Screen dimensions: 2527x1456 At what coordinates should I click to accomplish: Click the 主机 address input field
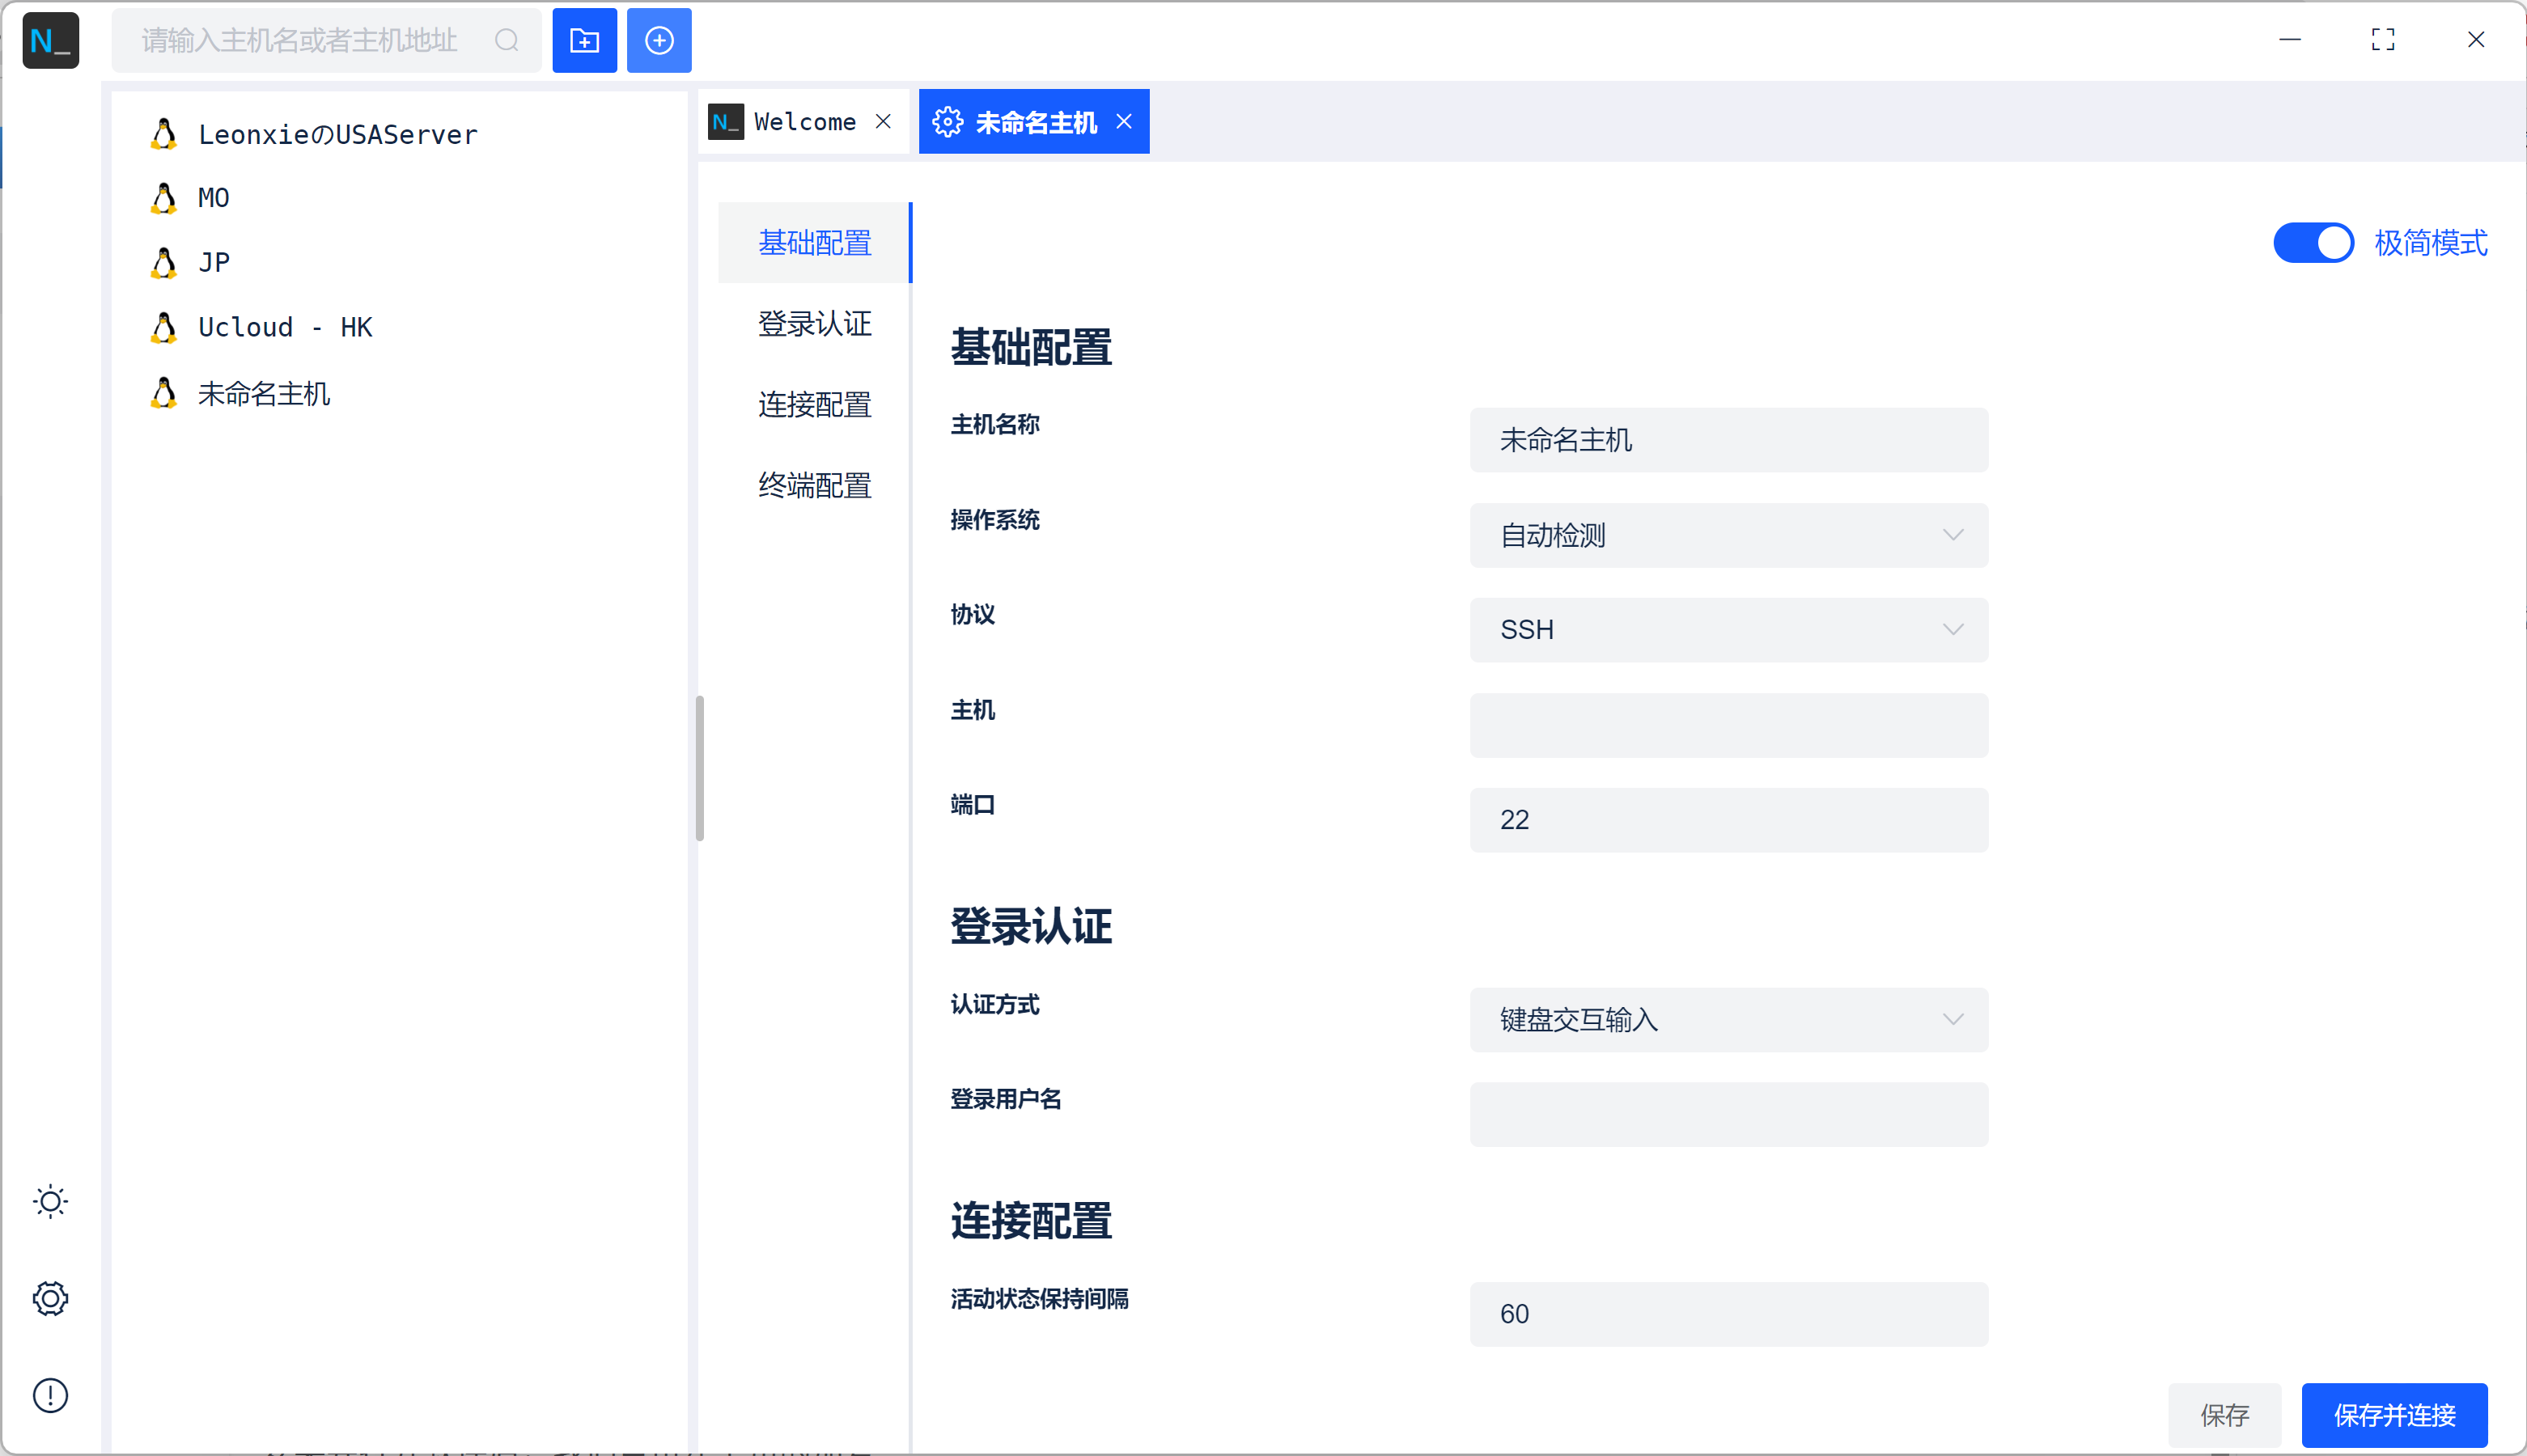pos(1728,725)
